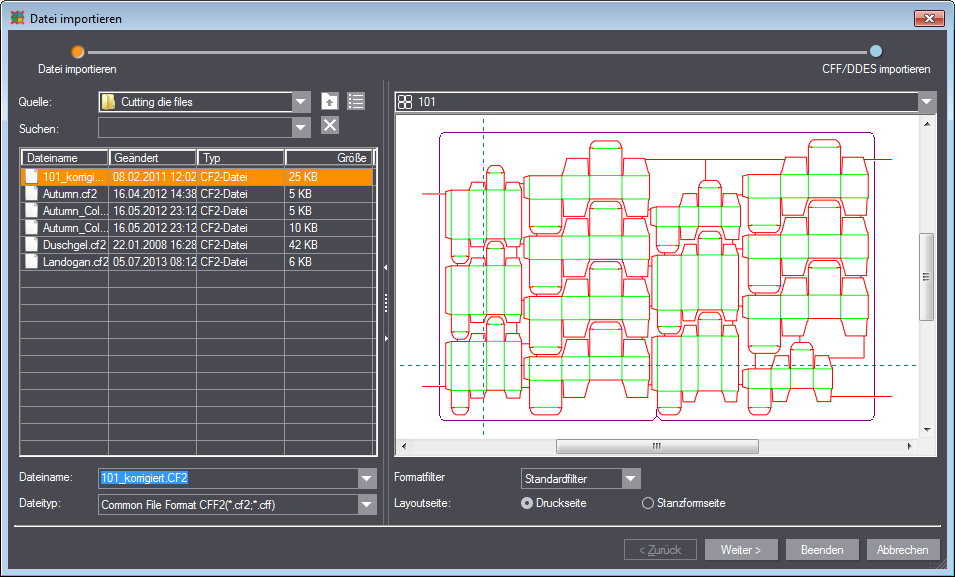This screenshot has width=955, height=577.
Task: Select the Autumn_Col... 5 KB file
Action: click(197, 211)
